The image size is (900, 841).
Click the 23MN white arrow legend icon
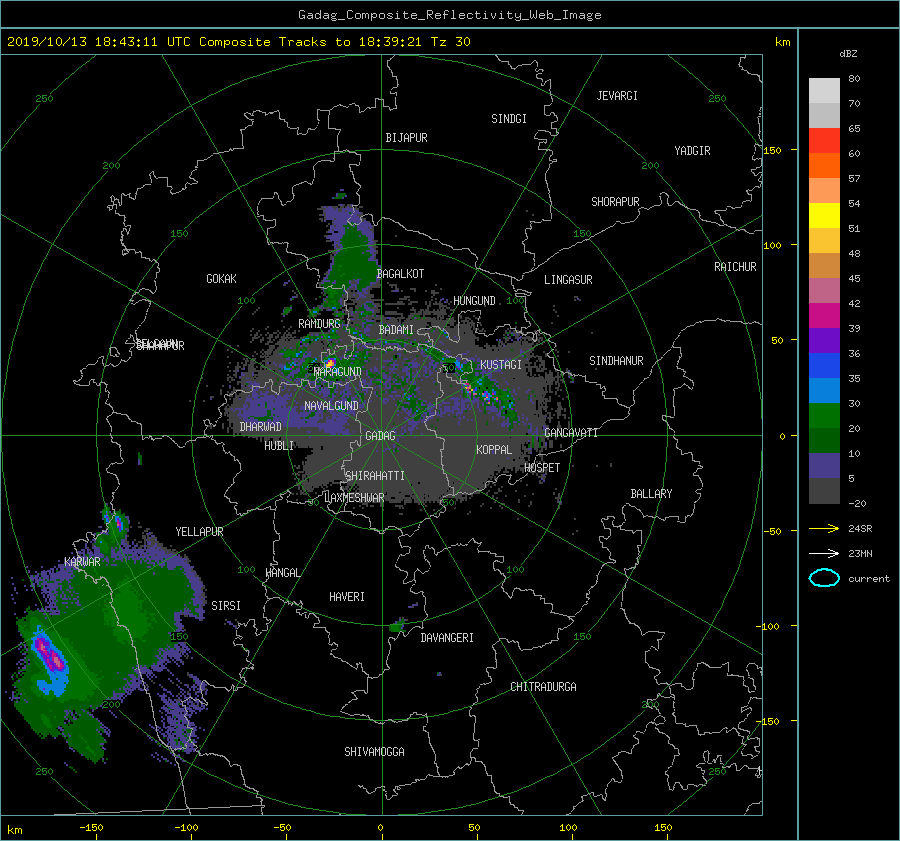pos(824,553)
